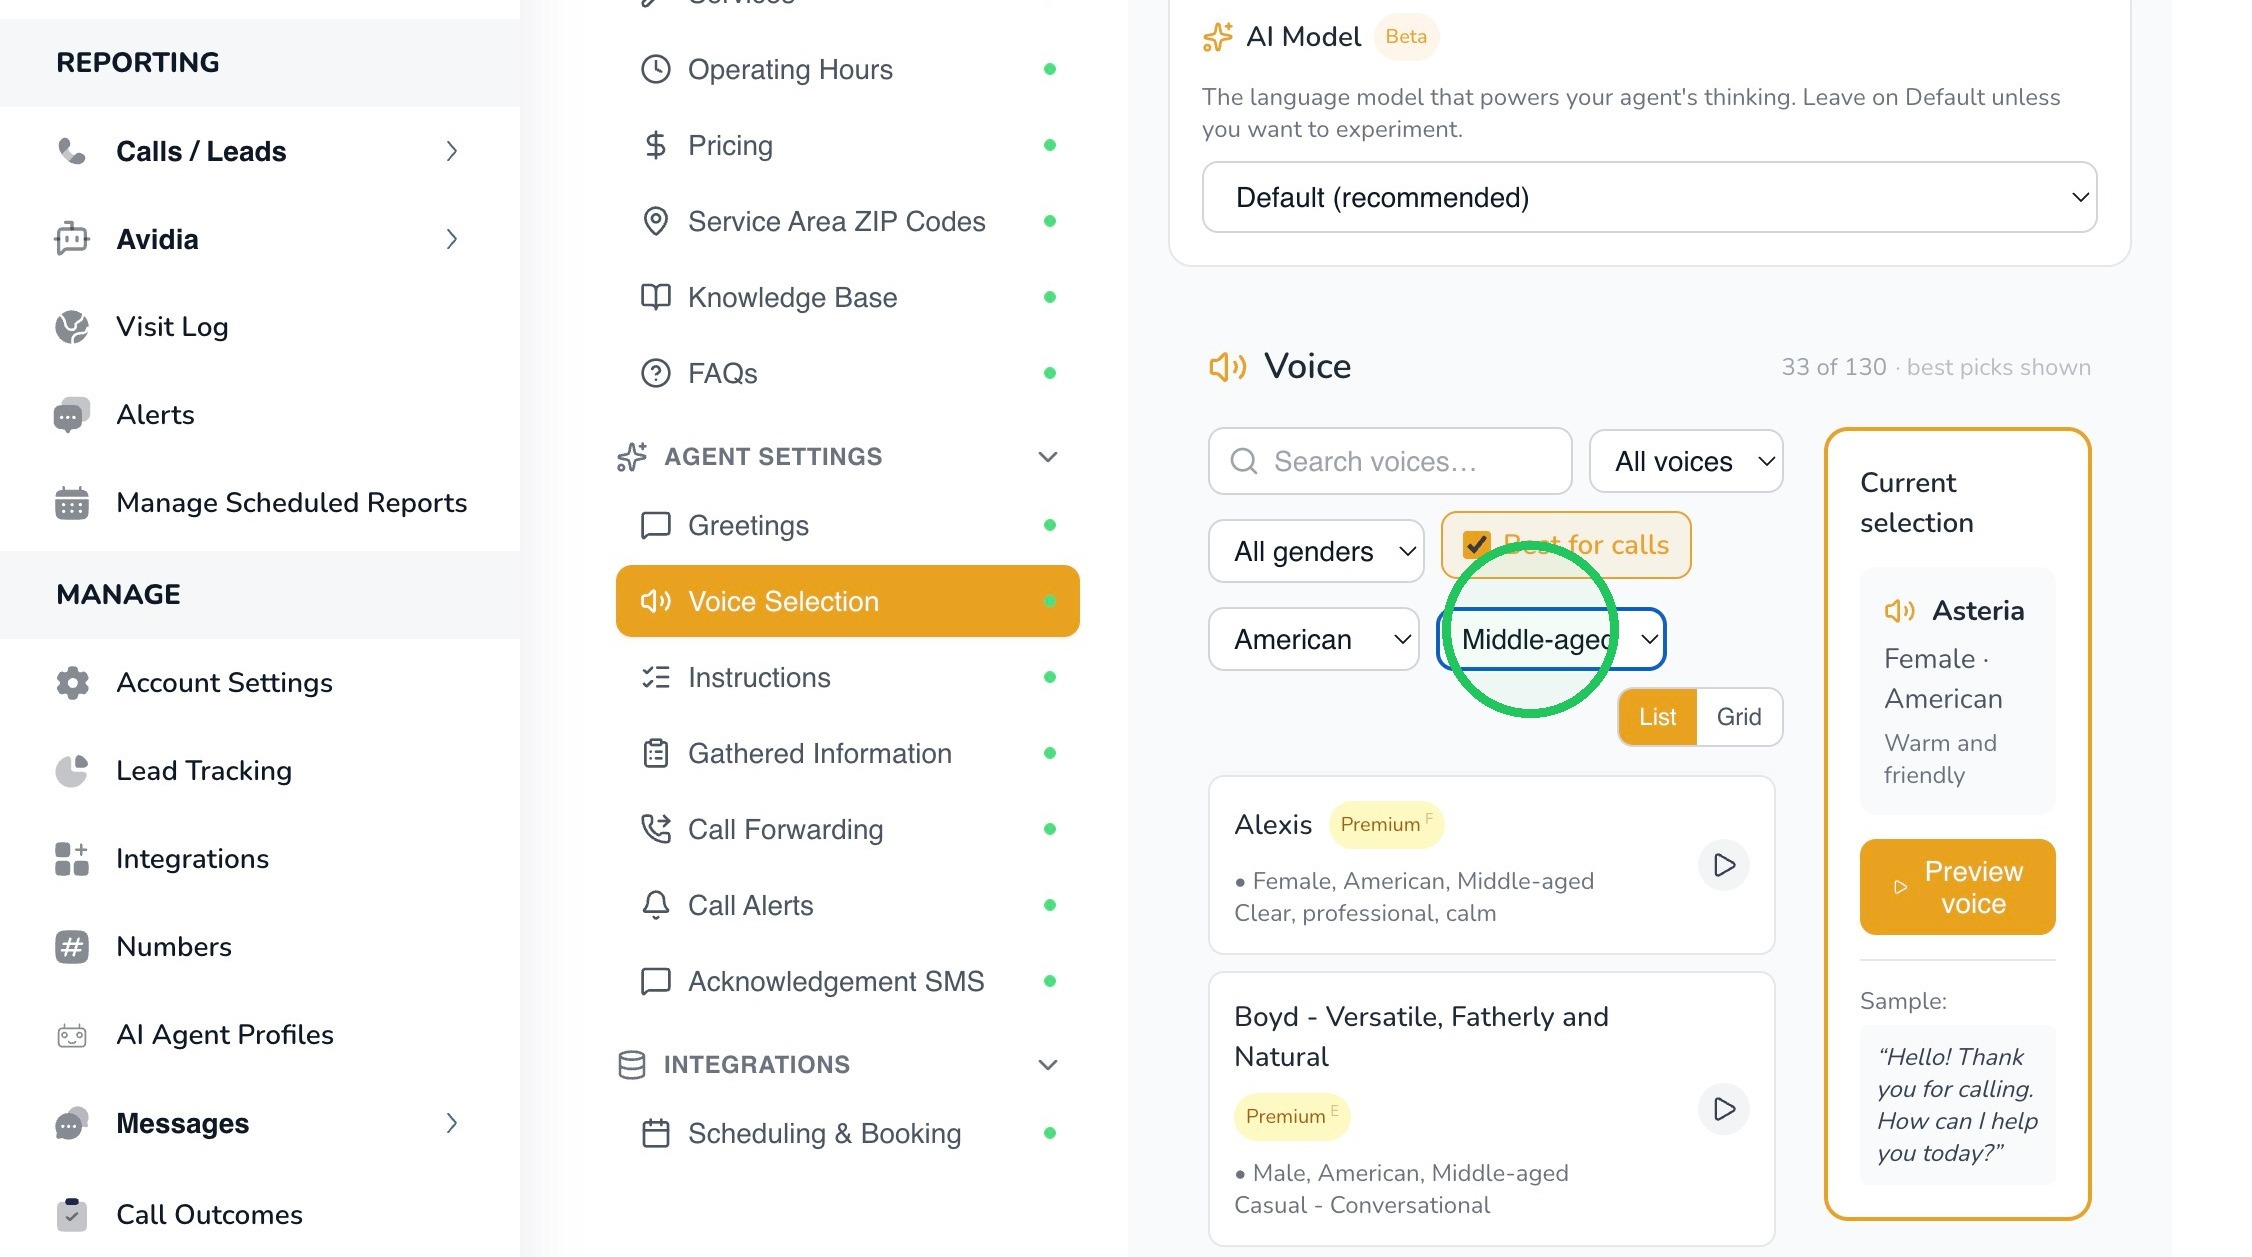Open the All genders filter dropdown
Screen dimensions: 2252x1257
(x=1316, y=551)
